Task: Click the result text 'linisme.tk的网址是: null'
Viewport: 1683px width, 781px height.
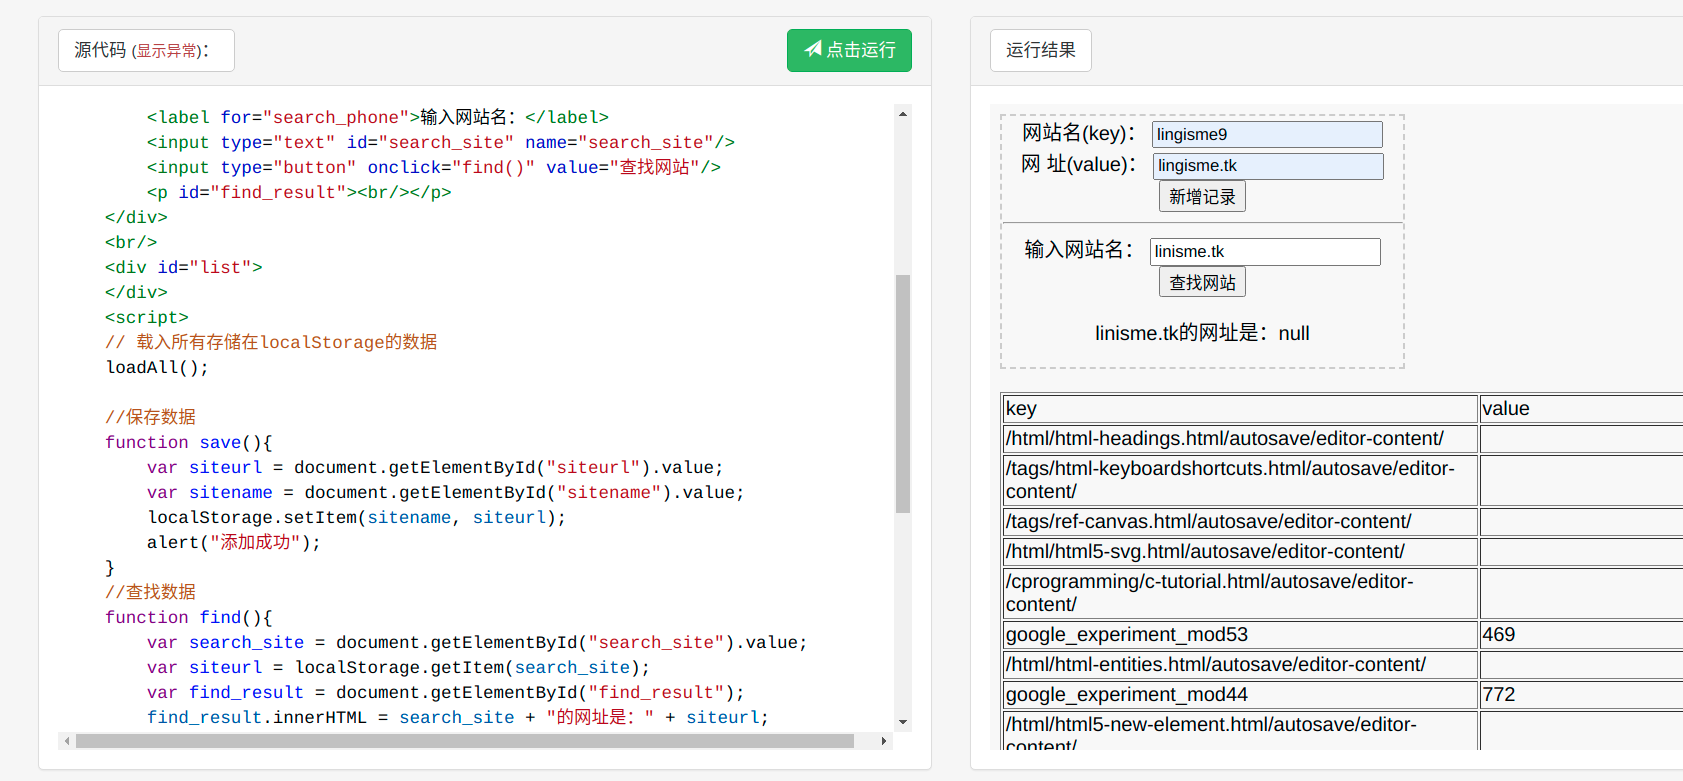Action: click(1202, 333)
